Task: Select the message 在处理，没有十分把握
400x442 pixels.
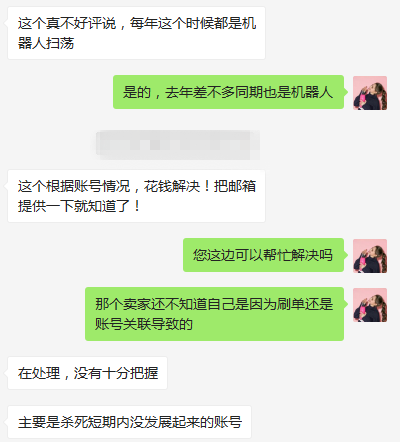Action: tap(87, 373)
